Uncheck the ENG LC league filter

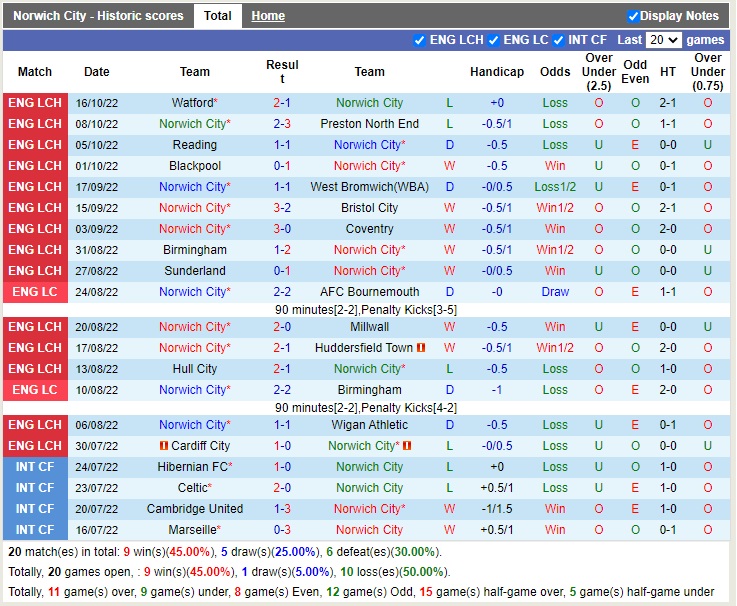493,40
